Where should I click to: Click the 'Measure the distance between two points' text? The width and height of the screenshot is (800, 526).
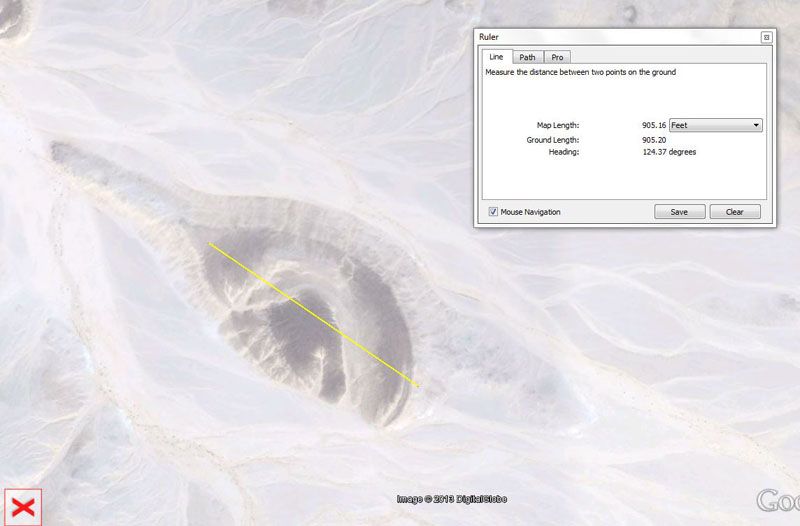point(581,72)
